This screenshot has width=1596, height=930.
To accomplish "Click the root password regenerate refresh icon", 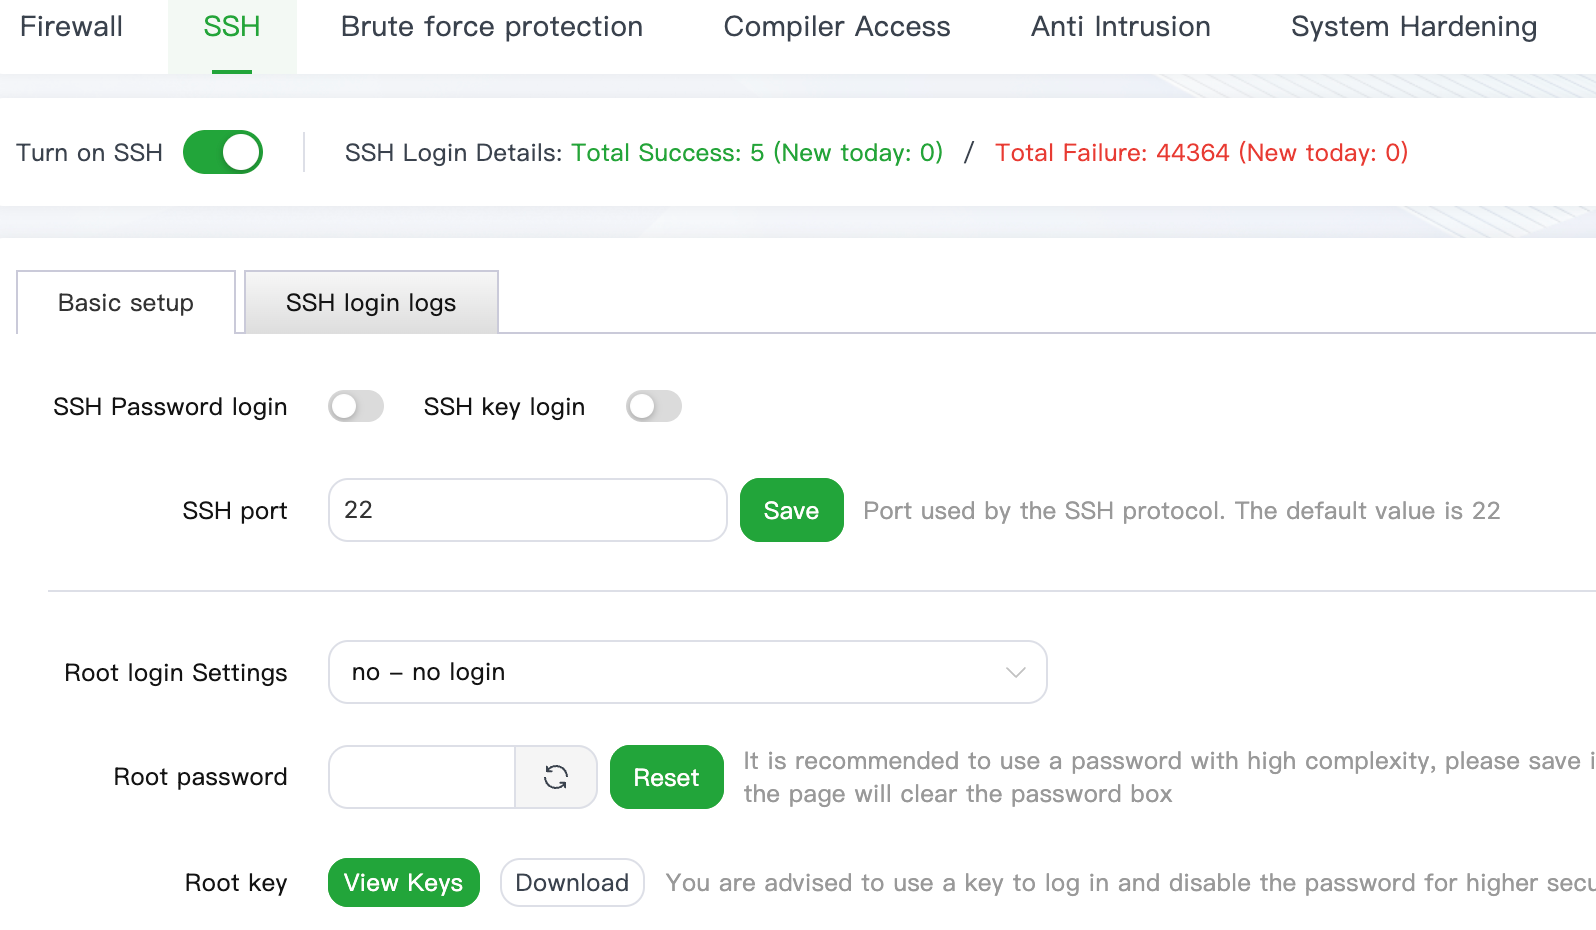I will click(x=556, y=777).
